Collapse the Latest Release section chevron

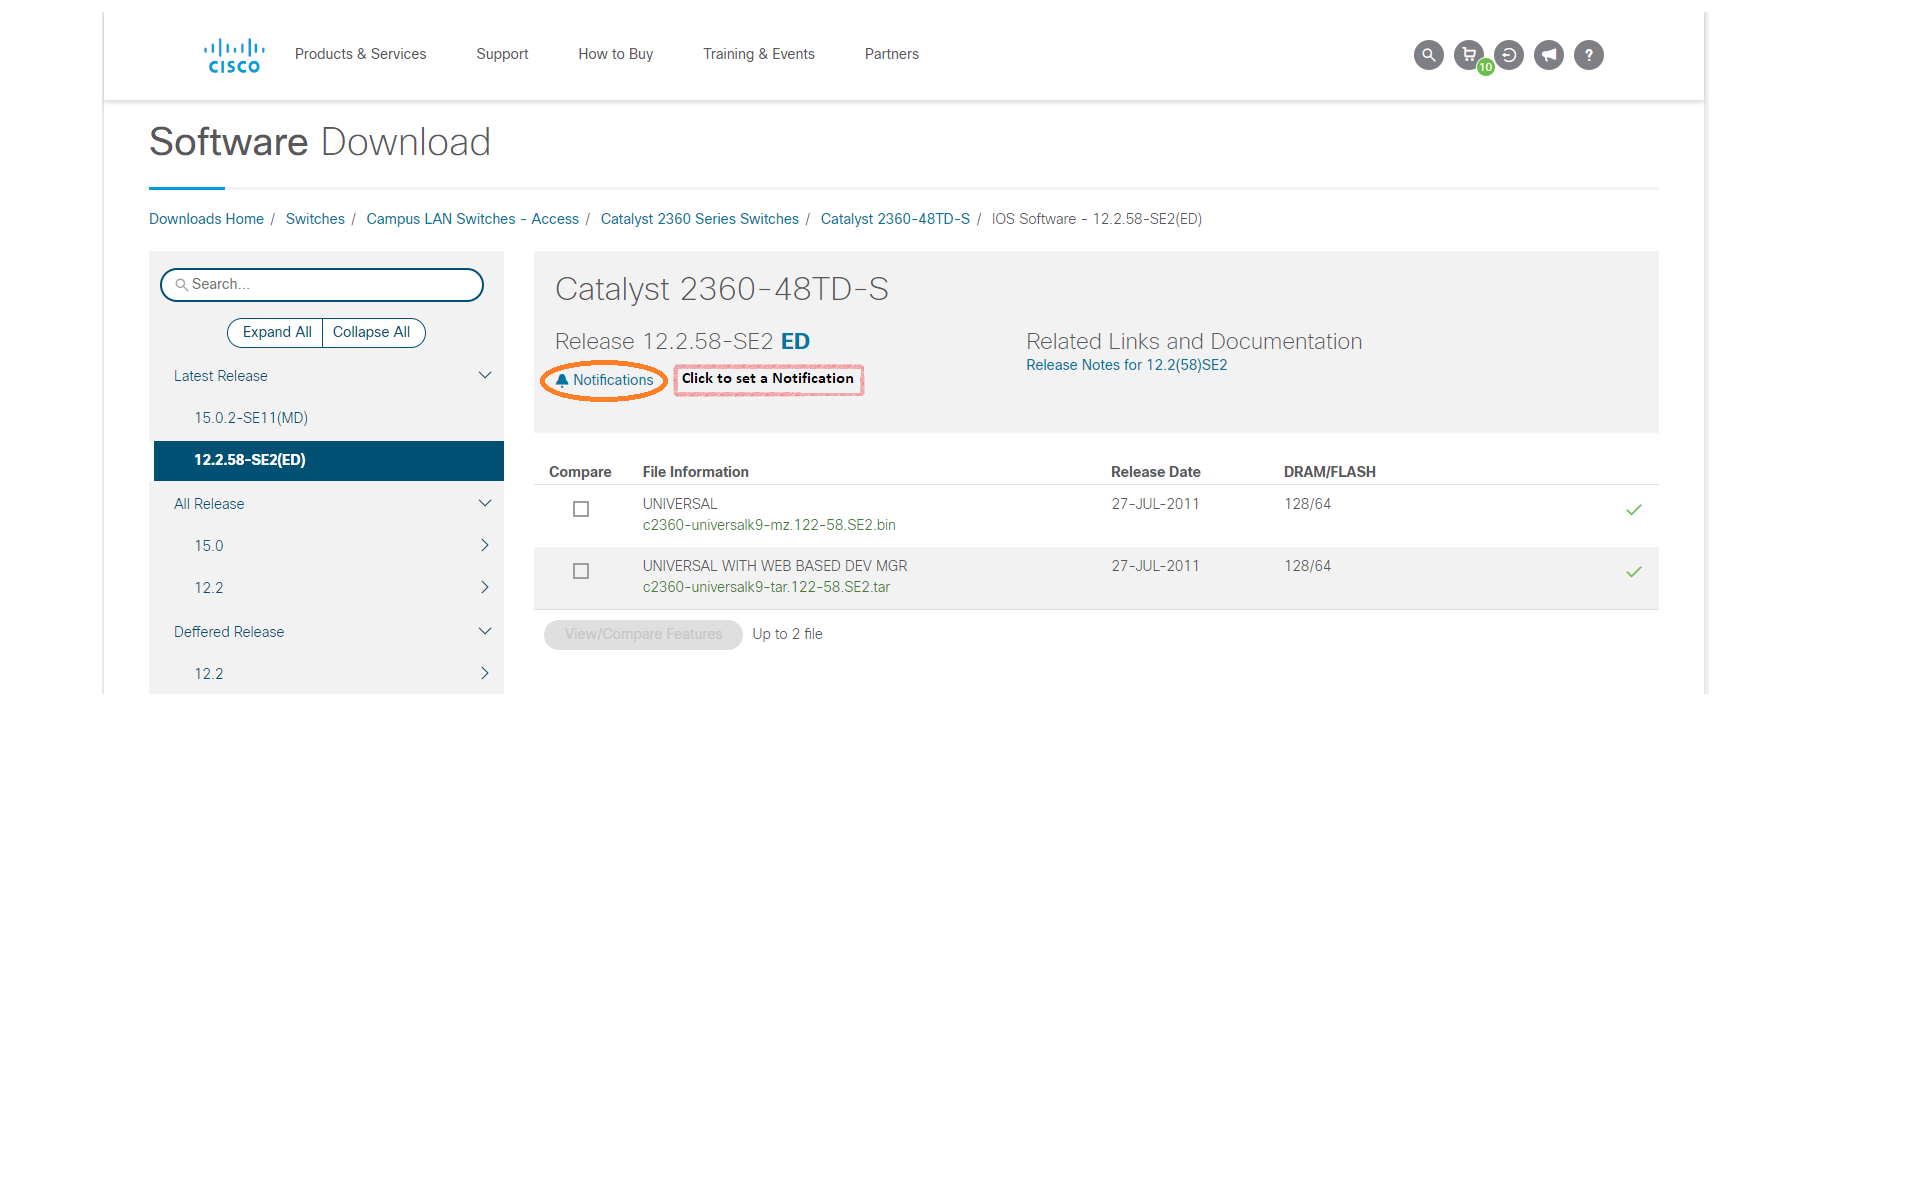pyautogui.click(x=485, y=375)
